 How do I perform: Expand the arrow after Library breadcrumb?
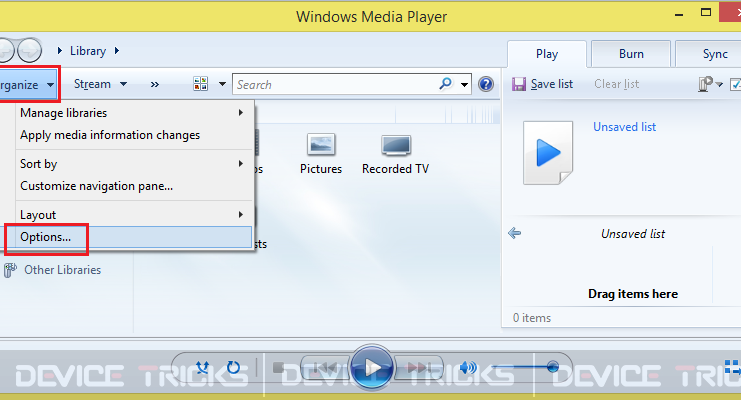[x=117, y=50]
